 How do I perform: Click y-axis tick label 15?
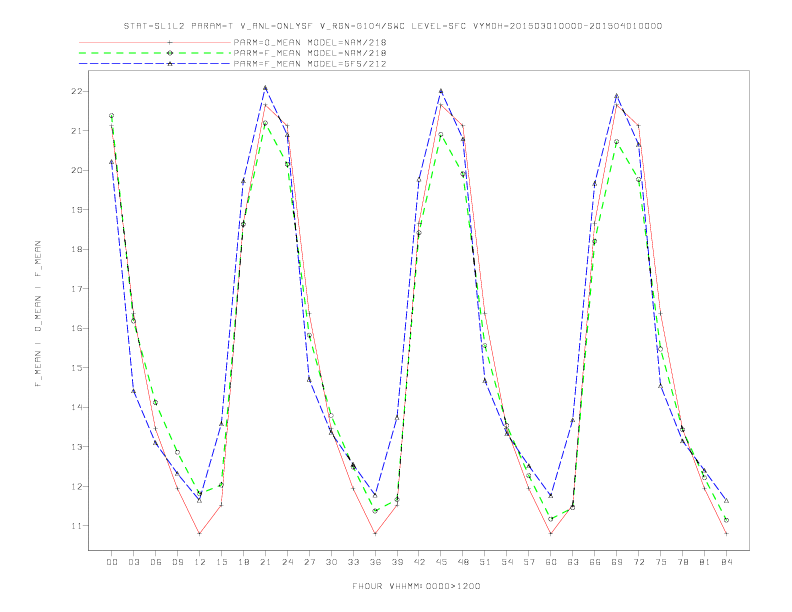point(77,368)
